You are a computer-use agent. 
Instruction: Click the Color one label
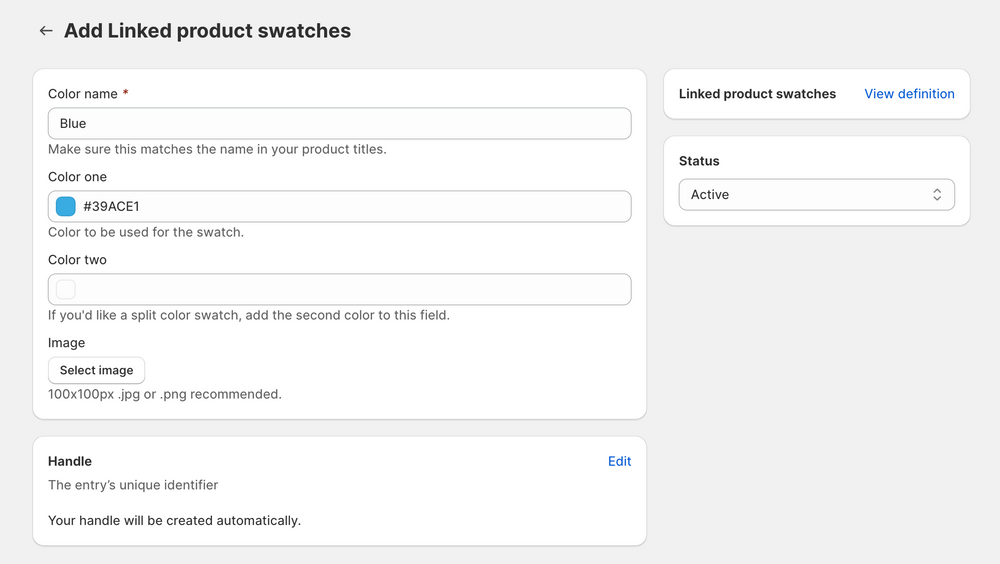(x=78, y=177)
